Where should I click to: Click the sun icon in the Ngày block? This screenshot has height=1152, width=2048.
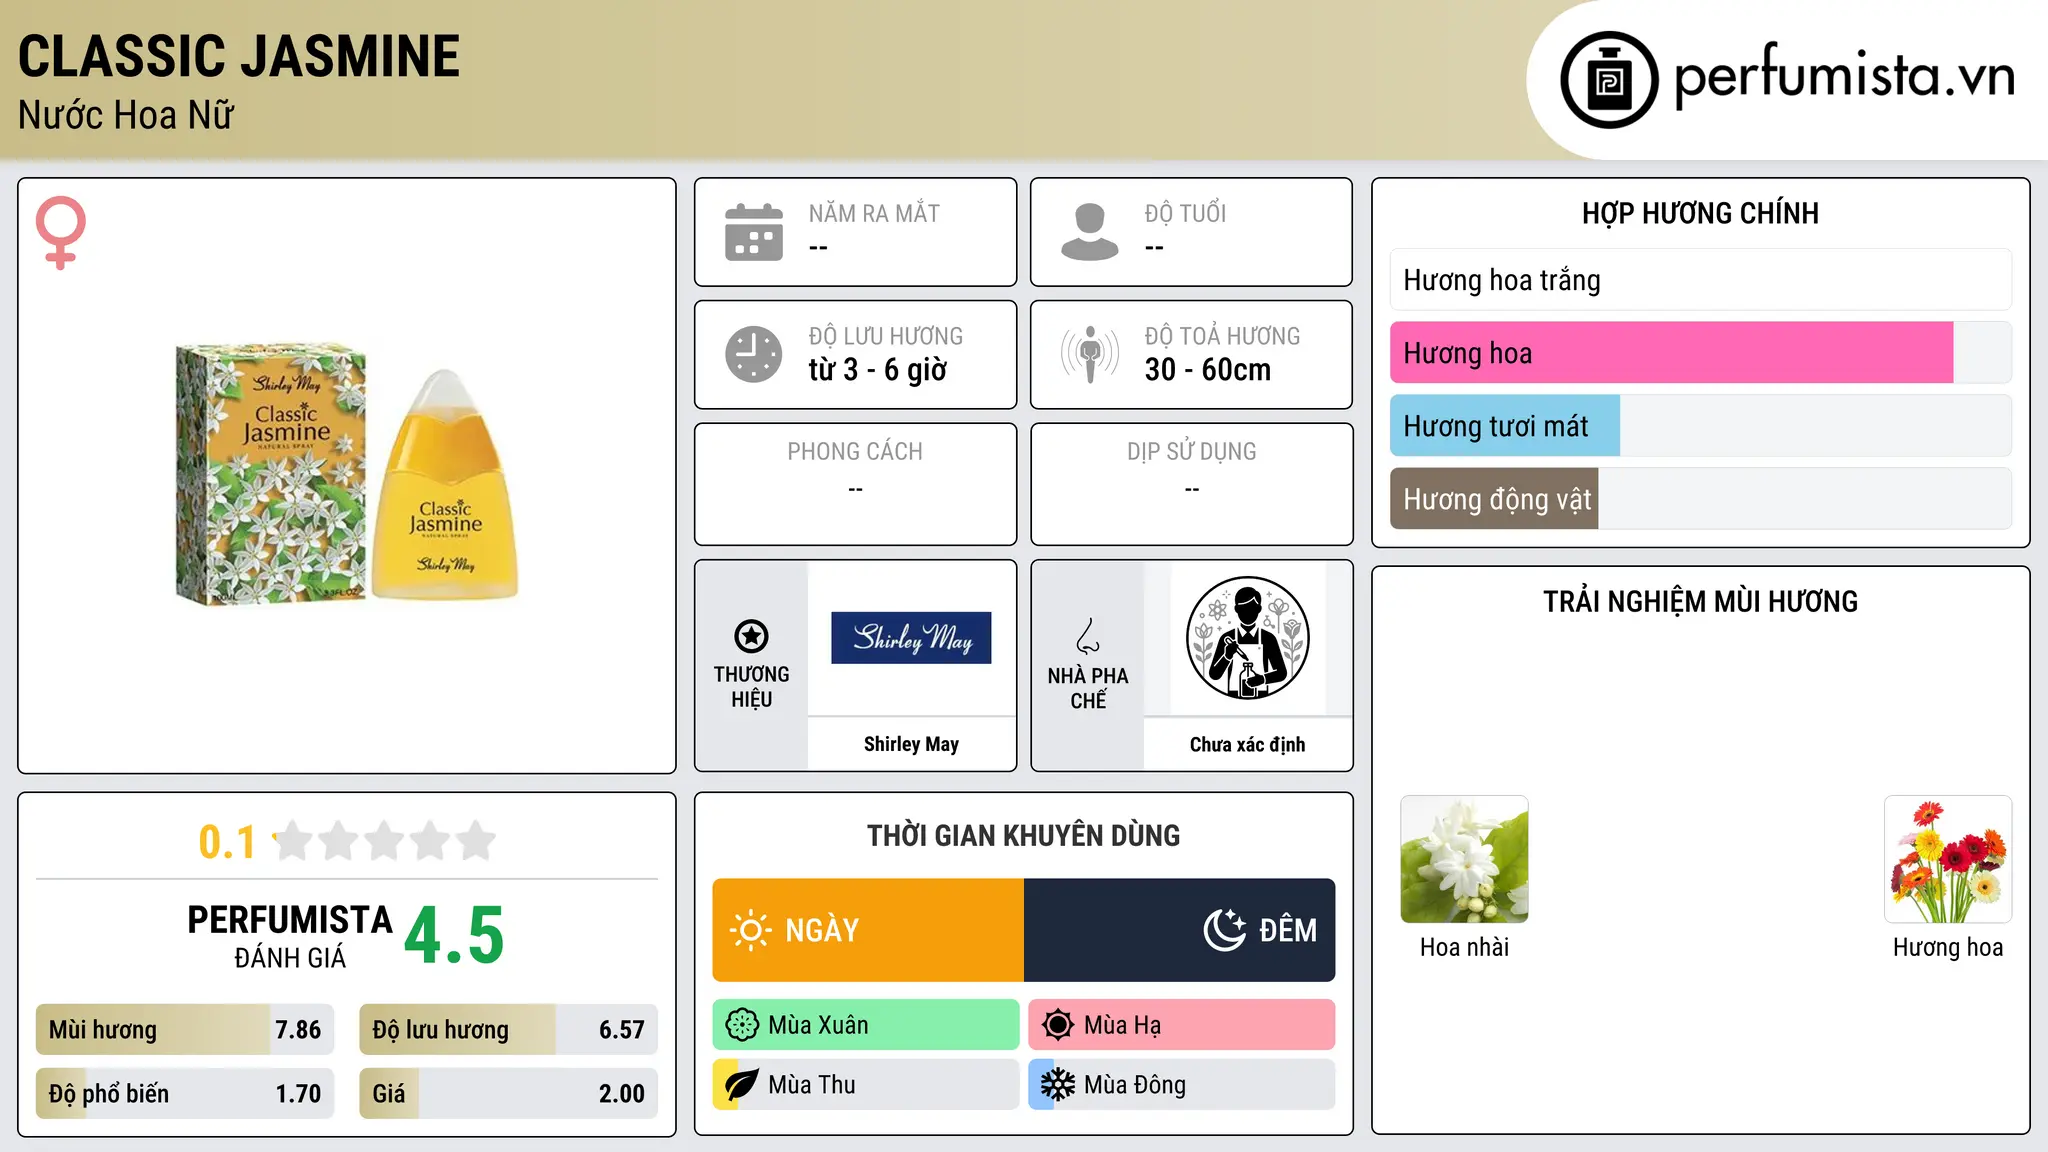(x=750, y=930)
